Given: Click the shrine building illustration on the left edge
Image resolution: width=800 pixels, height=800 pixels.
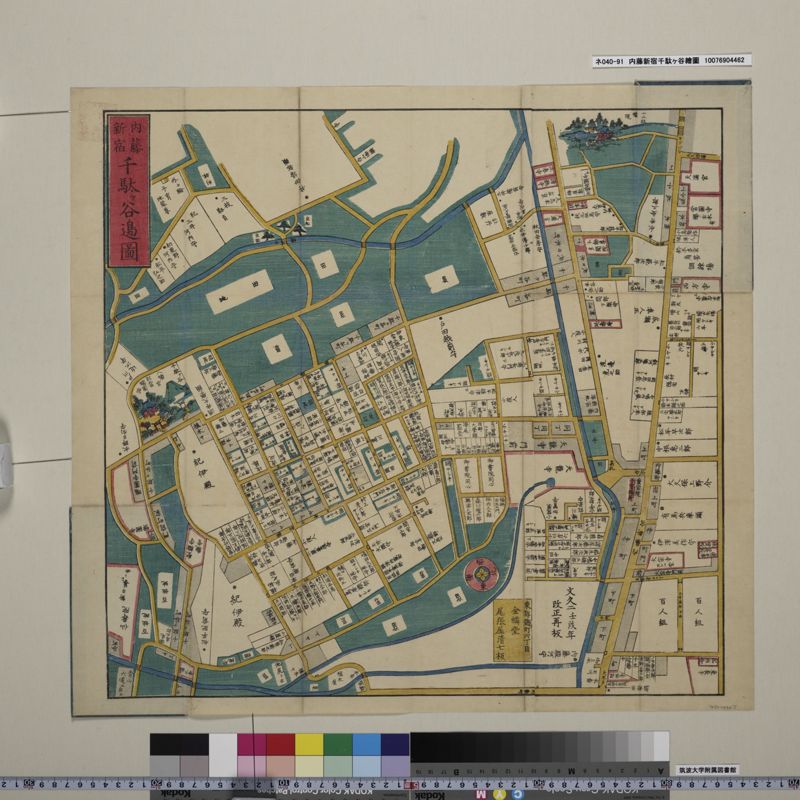Looking at the screenshot, I should (x=152, y=410).
